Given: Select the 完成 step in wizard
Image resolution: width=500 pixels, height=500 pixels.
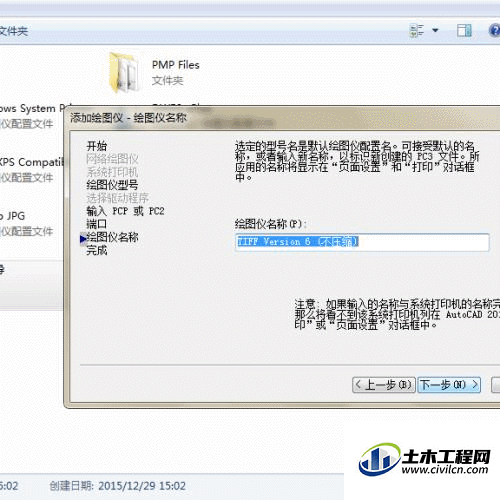Looking at the screenshot, I should pyautogui.click(x=97, y=250).
